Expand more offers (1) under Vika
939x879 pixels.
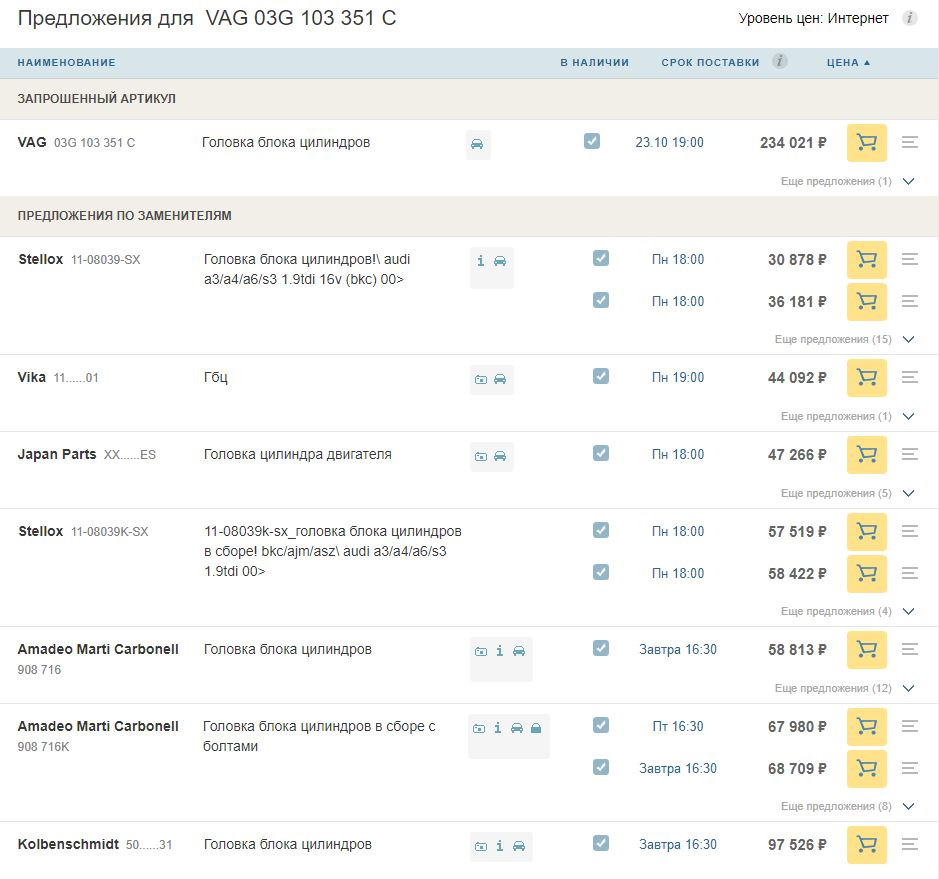847,416
